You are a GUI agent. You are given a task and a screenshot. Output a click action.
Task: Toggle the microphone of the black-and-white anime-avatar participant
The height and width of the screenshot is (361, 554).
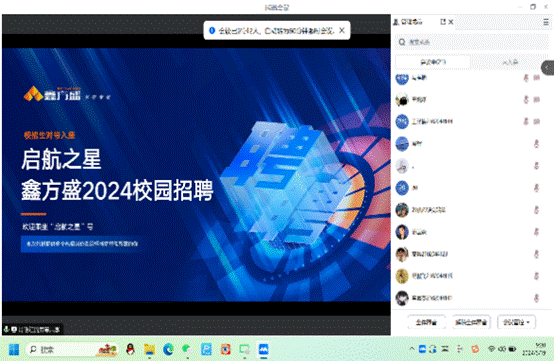[x=536, y=298]
